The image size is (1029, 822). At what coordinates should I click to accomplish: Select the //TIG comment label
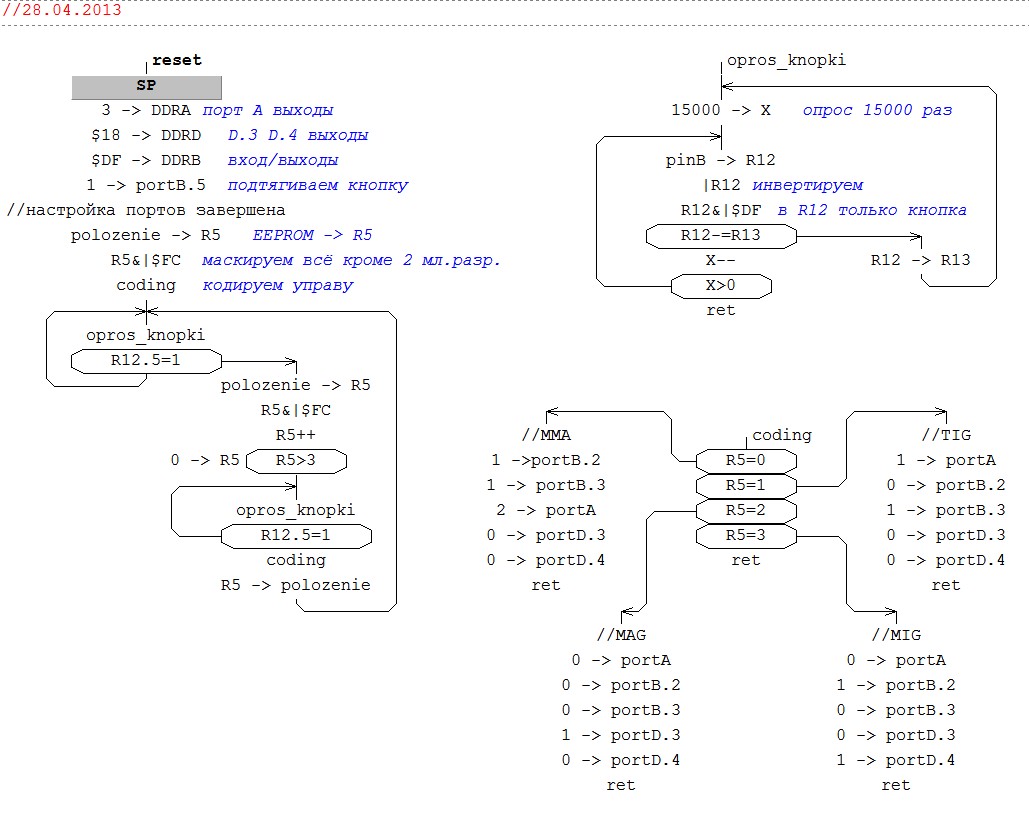(946, 435)
